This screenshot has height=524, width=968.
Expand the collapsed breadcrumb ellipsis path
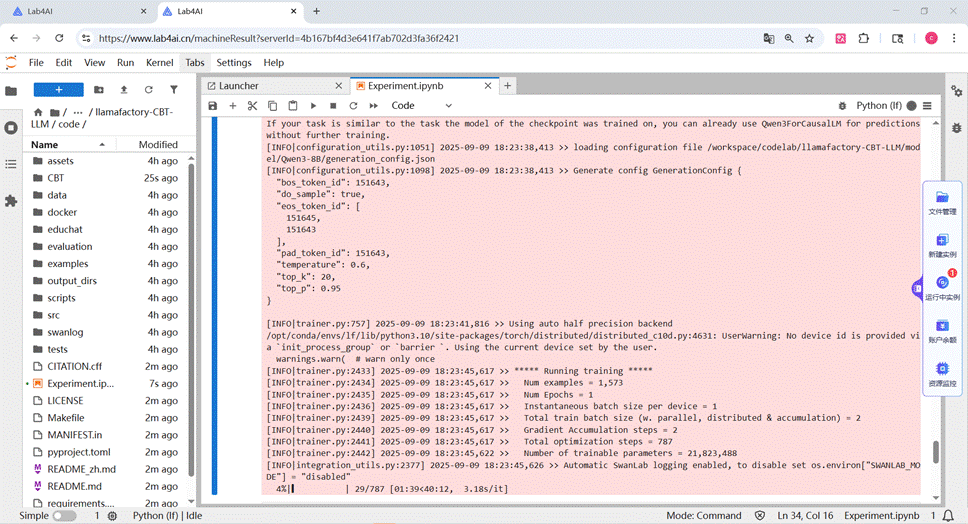click(78, 112)
